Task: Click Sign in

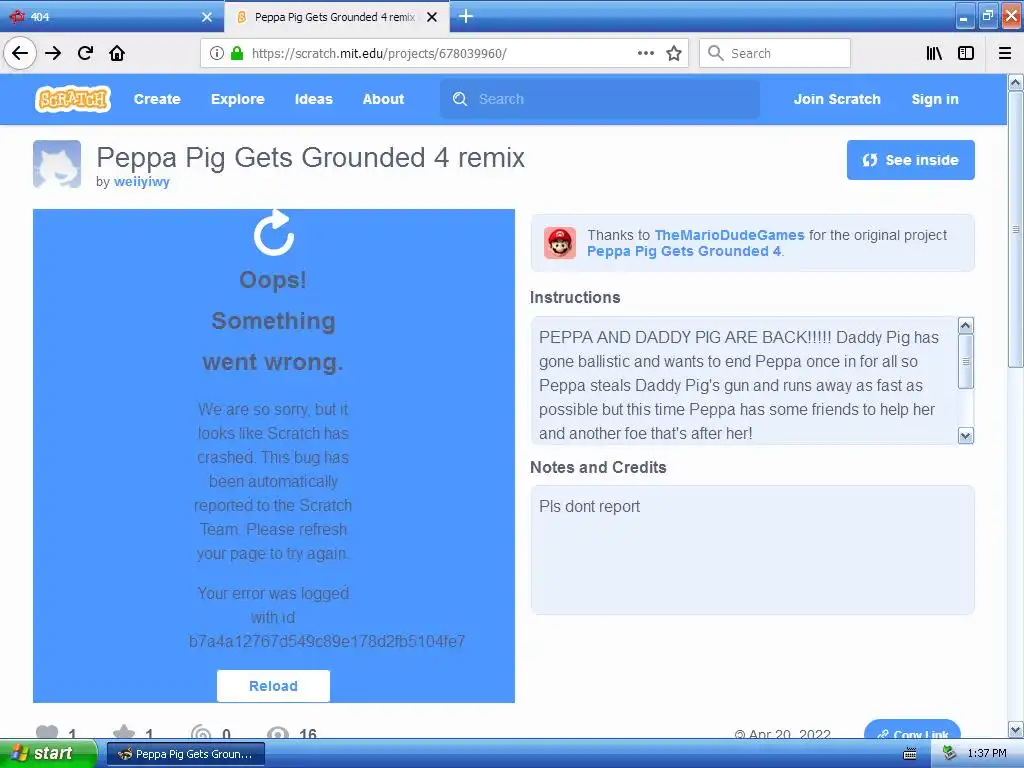Action: click(935, 99)
